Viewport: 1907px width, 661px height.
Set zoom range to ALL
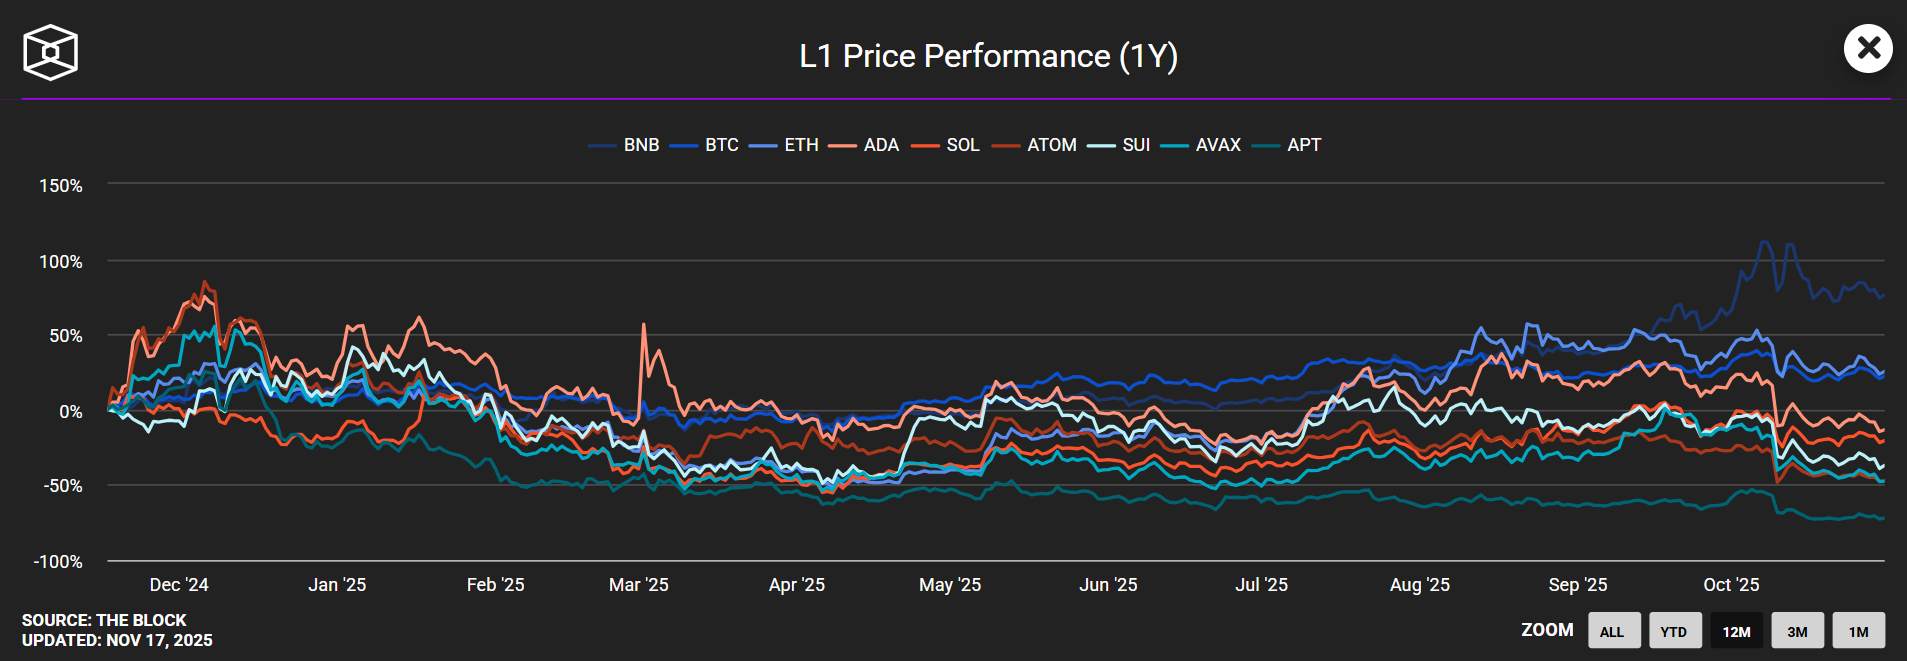[1613, 631]
